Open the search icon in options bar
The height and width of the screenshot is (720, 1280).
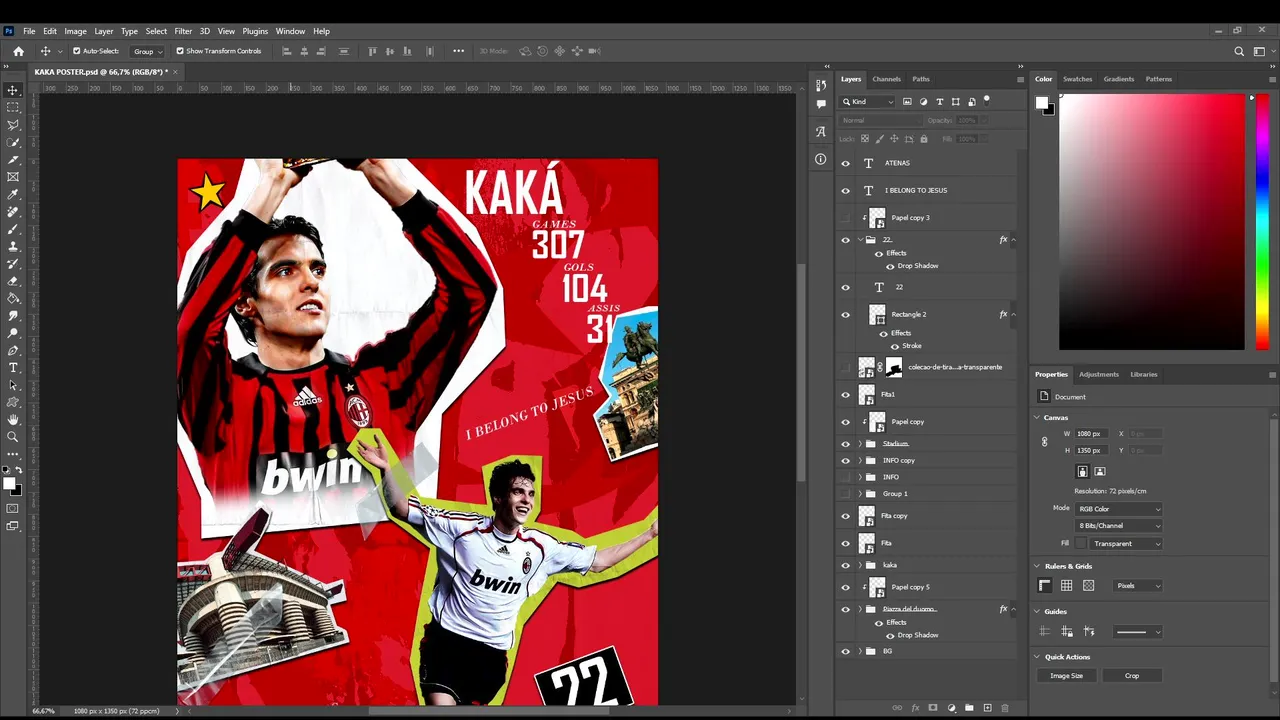(1239, 51)
